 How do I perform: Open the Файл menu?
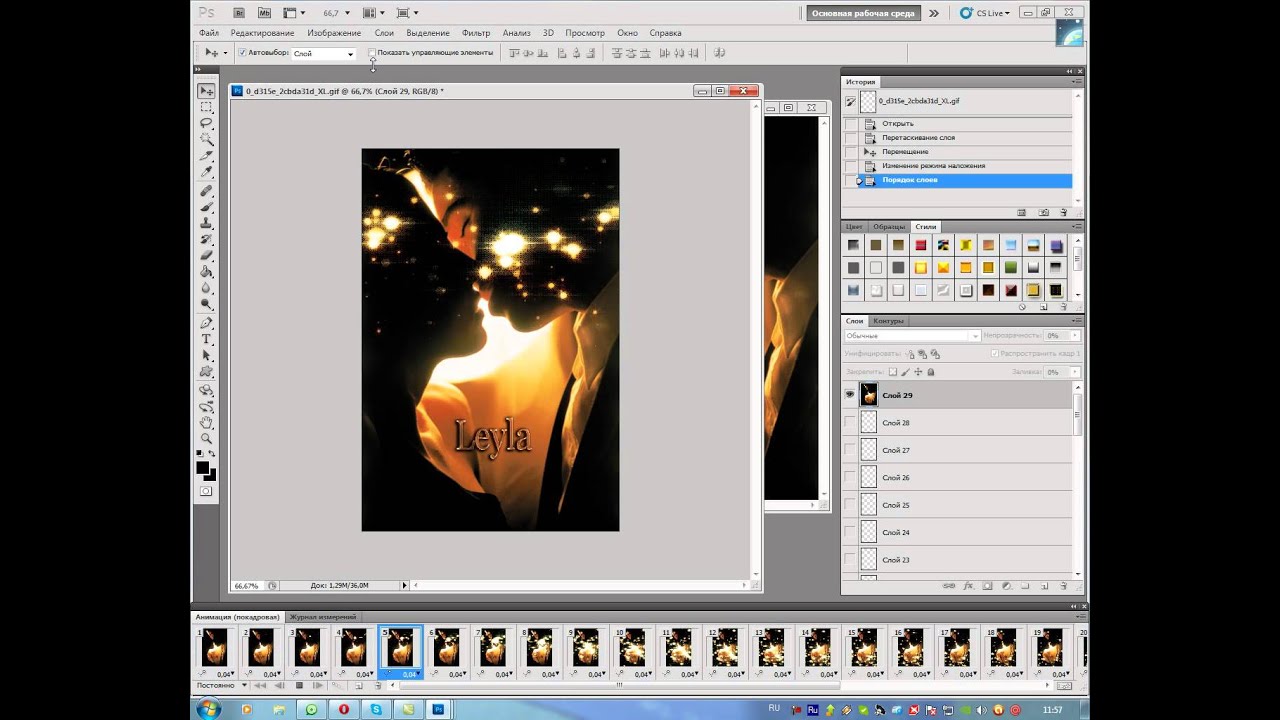click(x=208, y=33)
